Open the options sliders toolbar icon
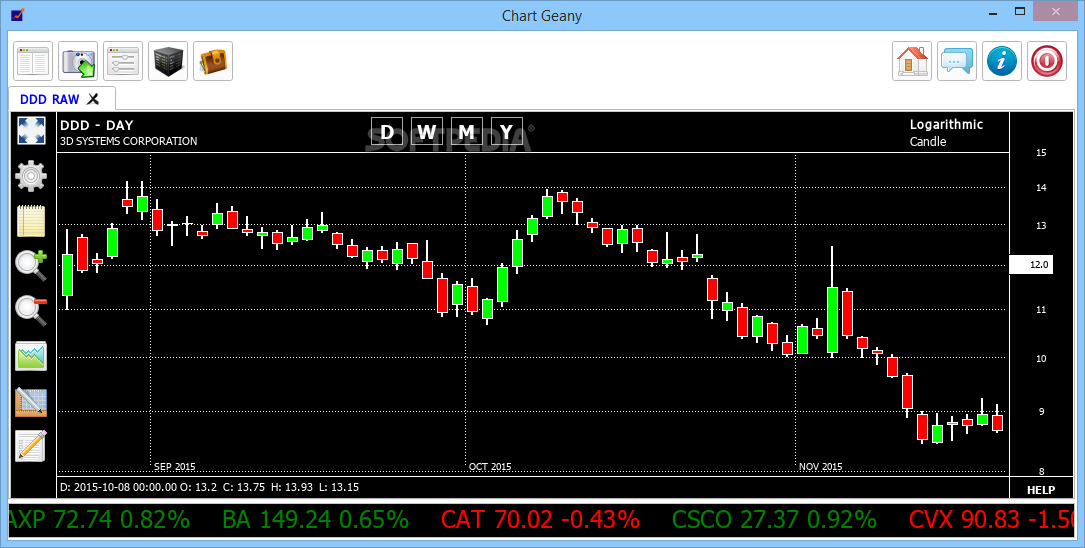The width and height of the screenshot is (1085, 548). click(x=122, y=61)
